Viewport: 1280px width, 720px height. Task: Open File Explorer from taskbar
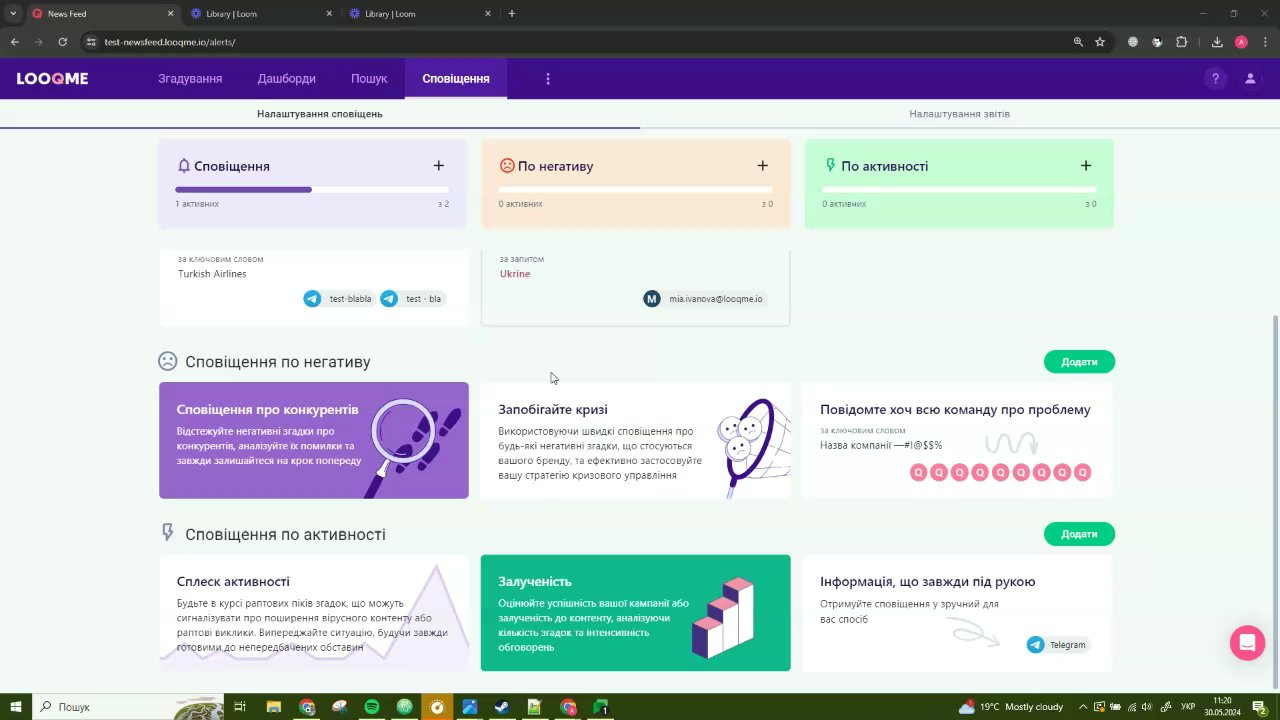(274, 707)
